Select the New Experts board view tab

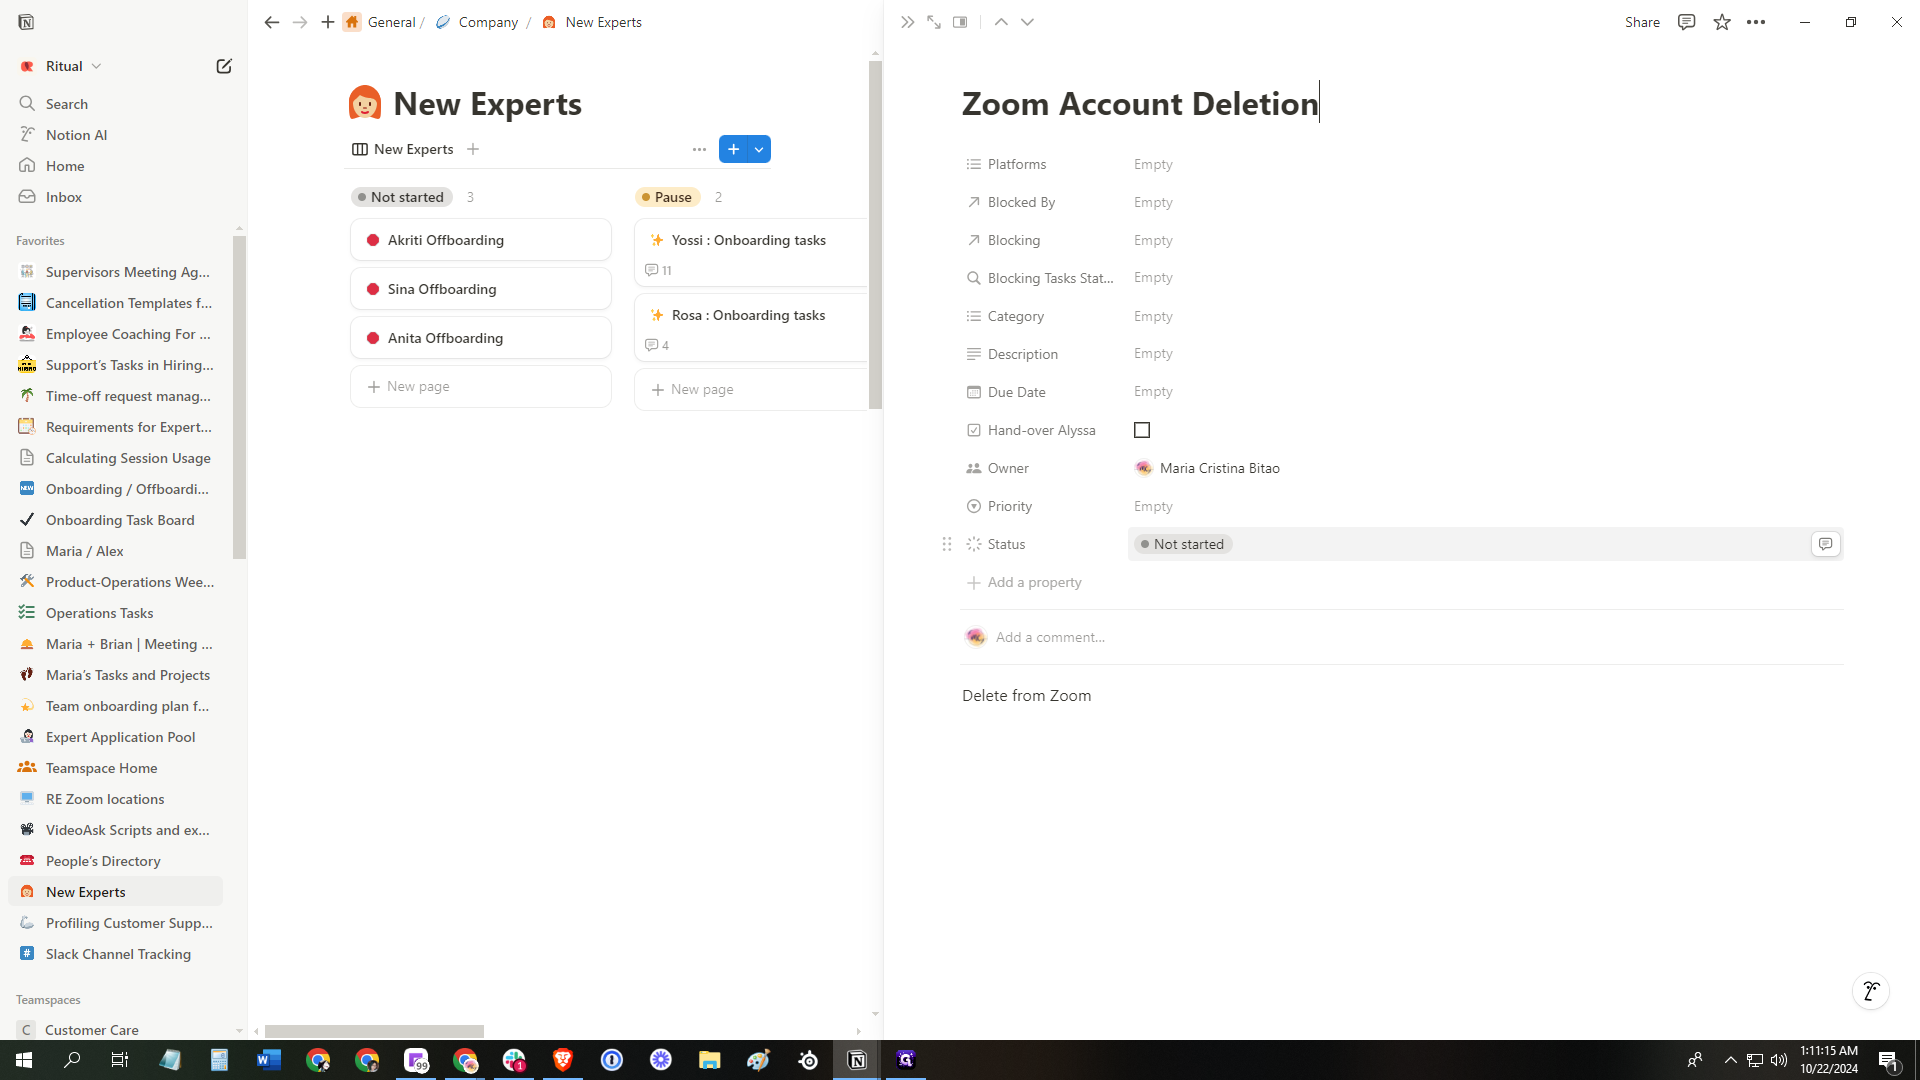[x=403, y=149]
